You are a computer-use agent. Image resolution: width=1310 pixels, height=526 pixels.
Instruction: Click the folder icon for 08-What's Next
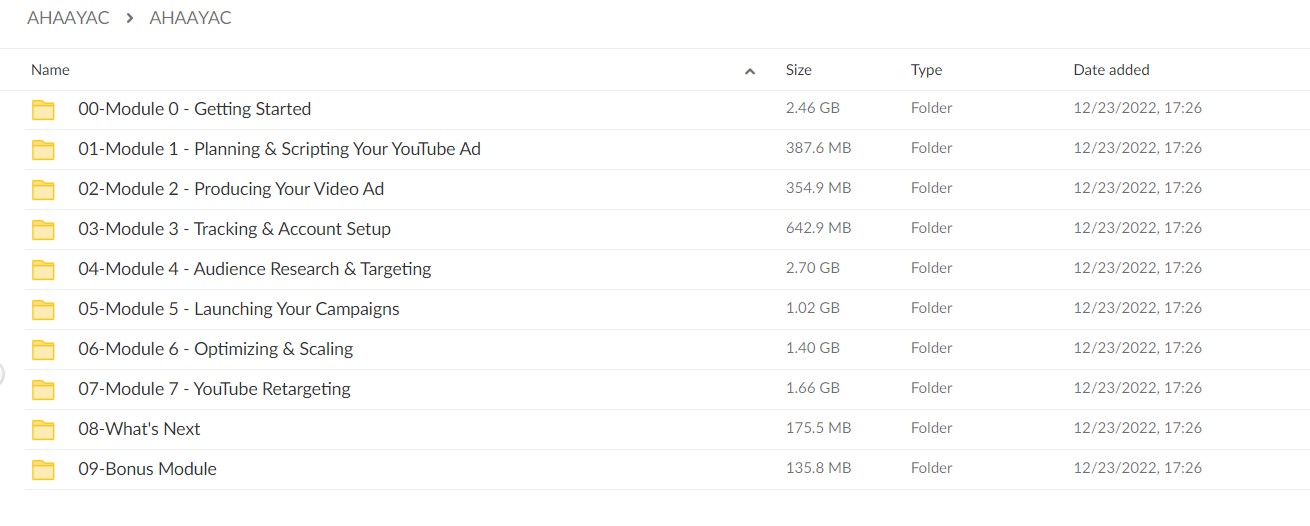tap(43, 430)
